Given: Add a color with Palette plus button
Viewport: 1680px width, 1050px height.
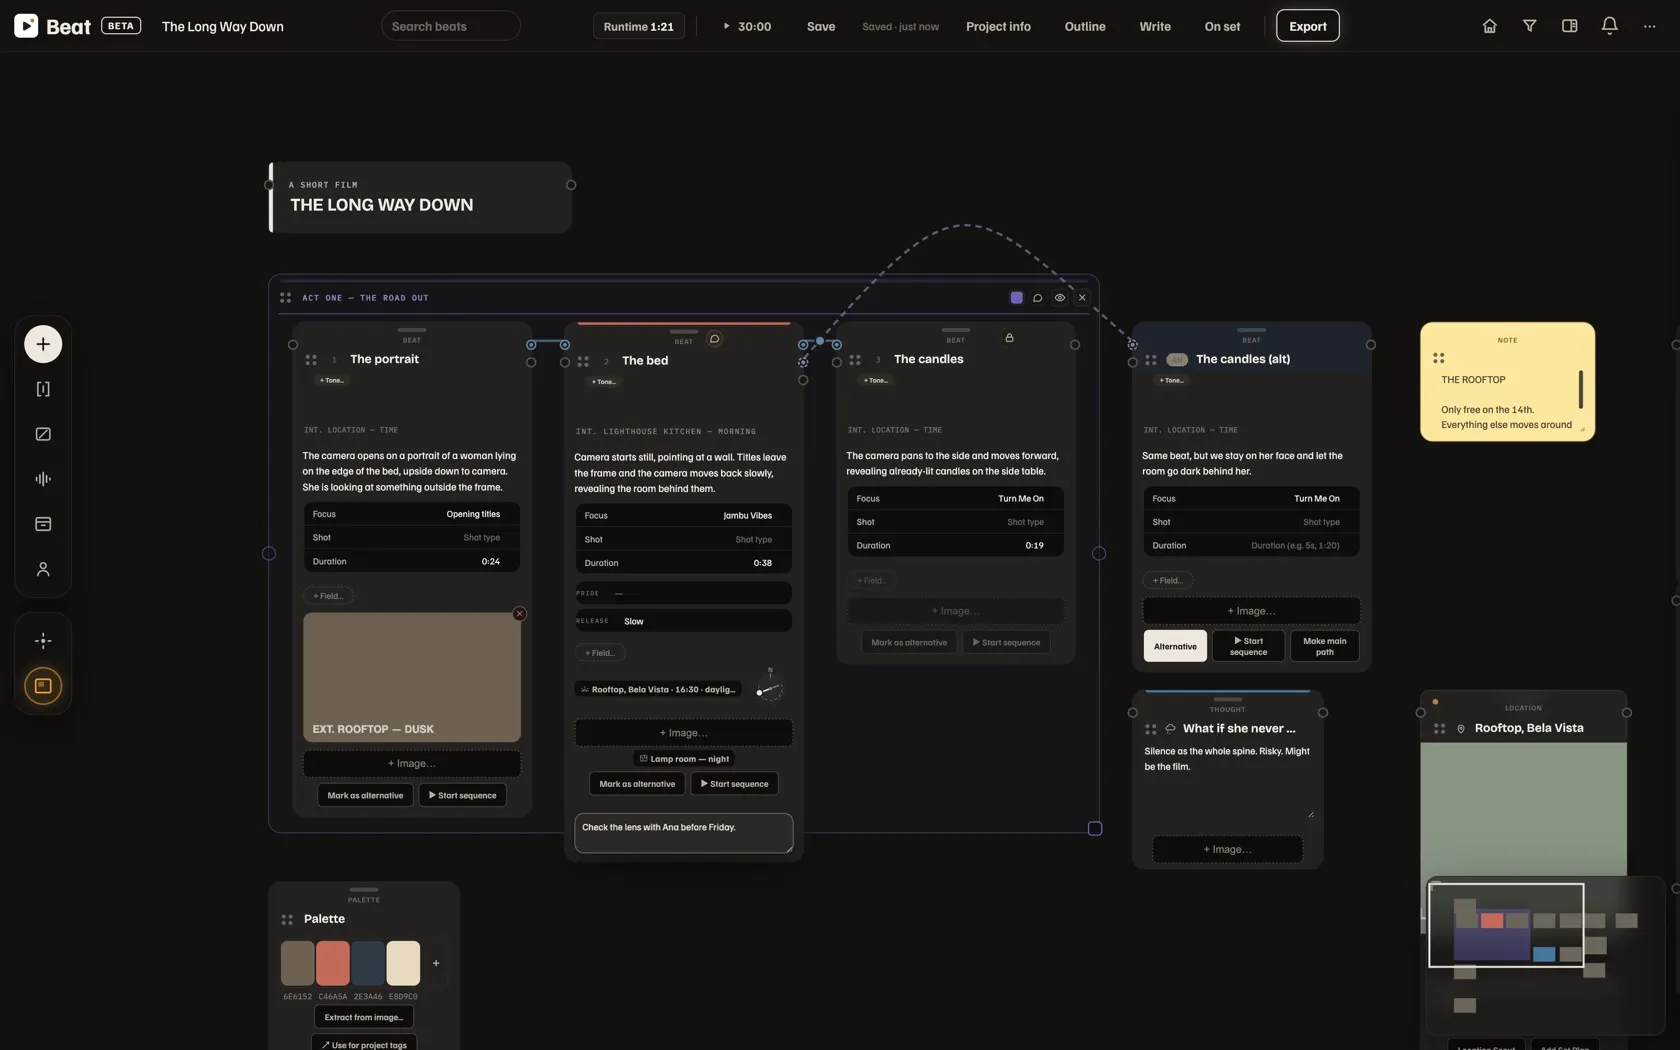Looking at the screenshot, I should pos(436,963).
